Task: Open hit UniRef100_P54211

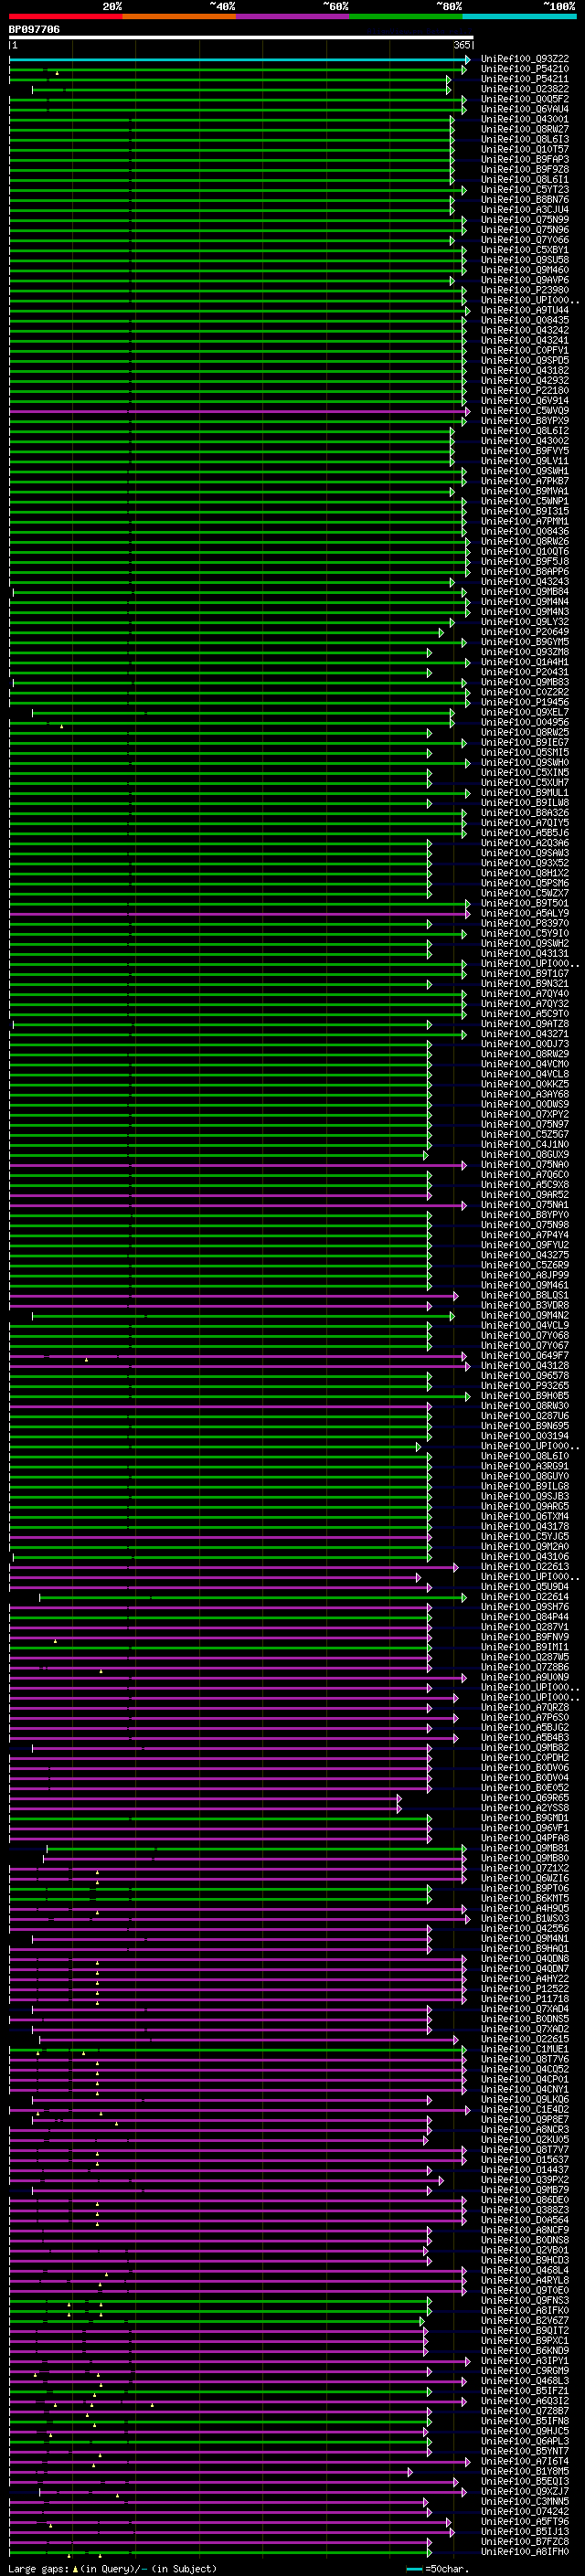Action: click(x=525, y=79)
